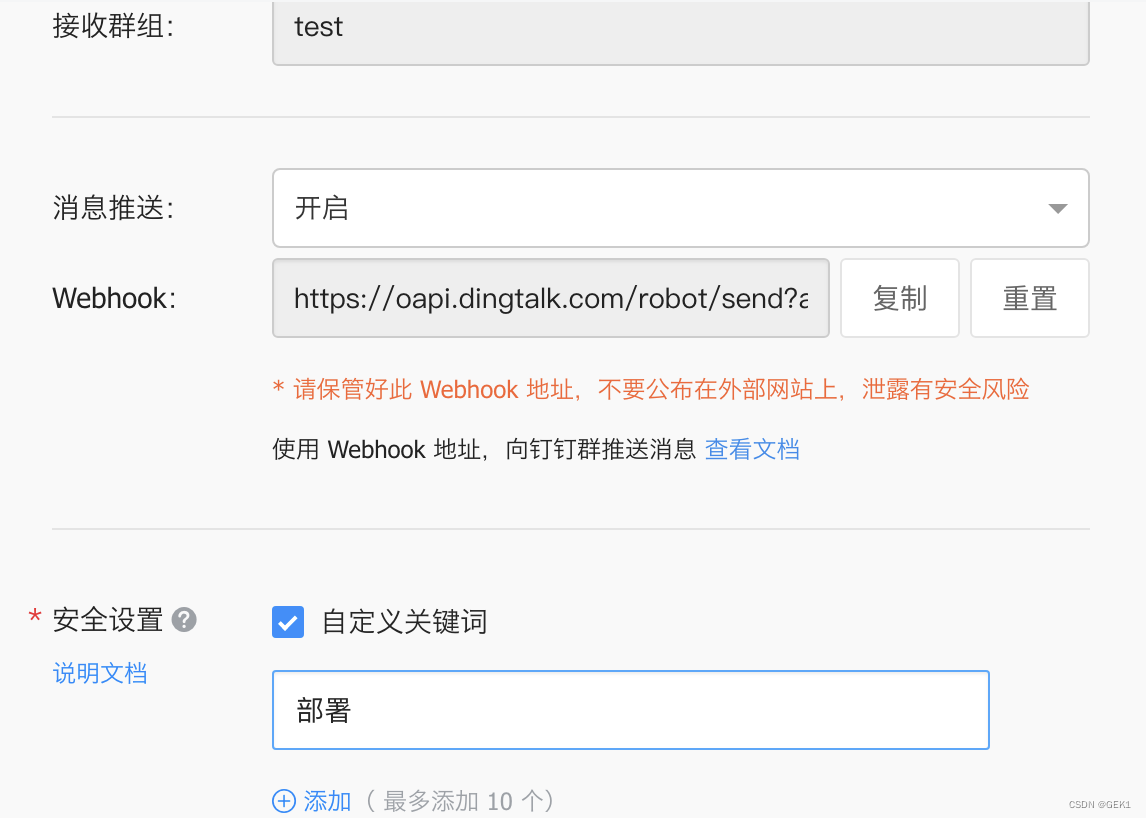
Task: Click the dropdown arrow in 消息推送 field
Action: click(1058, 209)
